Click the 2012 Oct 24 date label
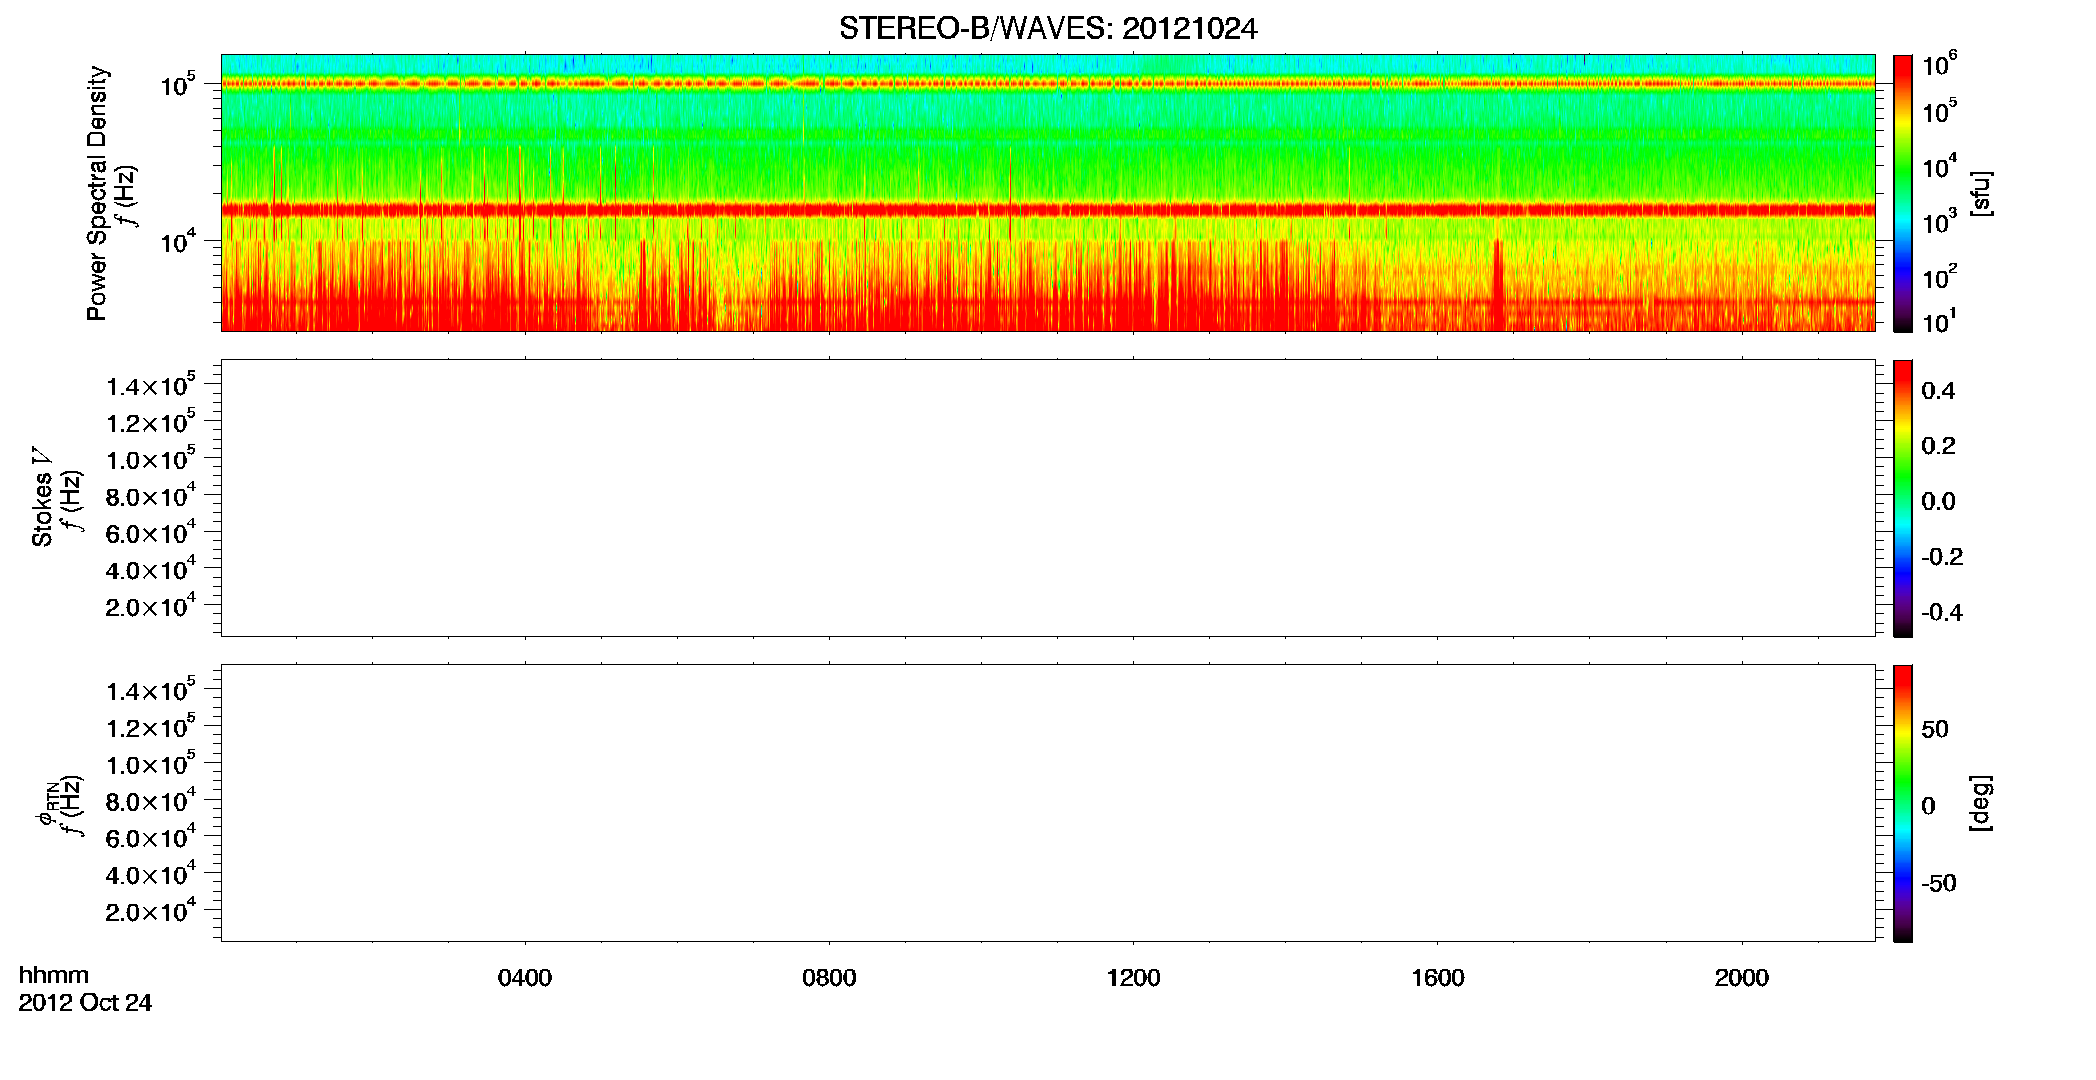Screen dimensions: 2096x1080 pos(85,1003)
